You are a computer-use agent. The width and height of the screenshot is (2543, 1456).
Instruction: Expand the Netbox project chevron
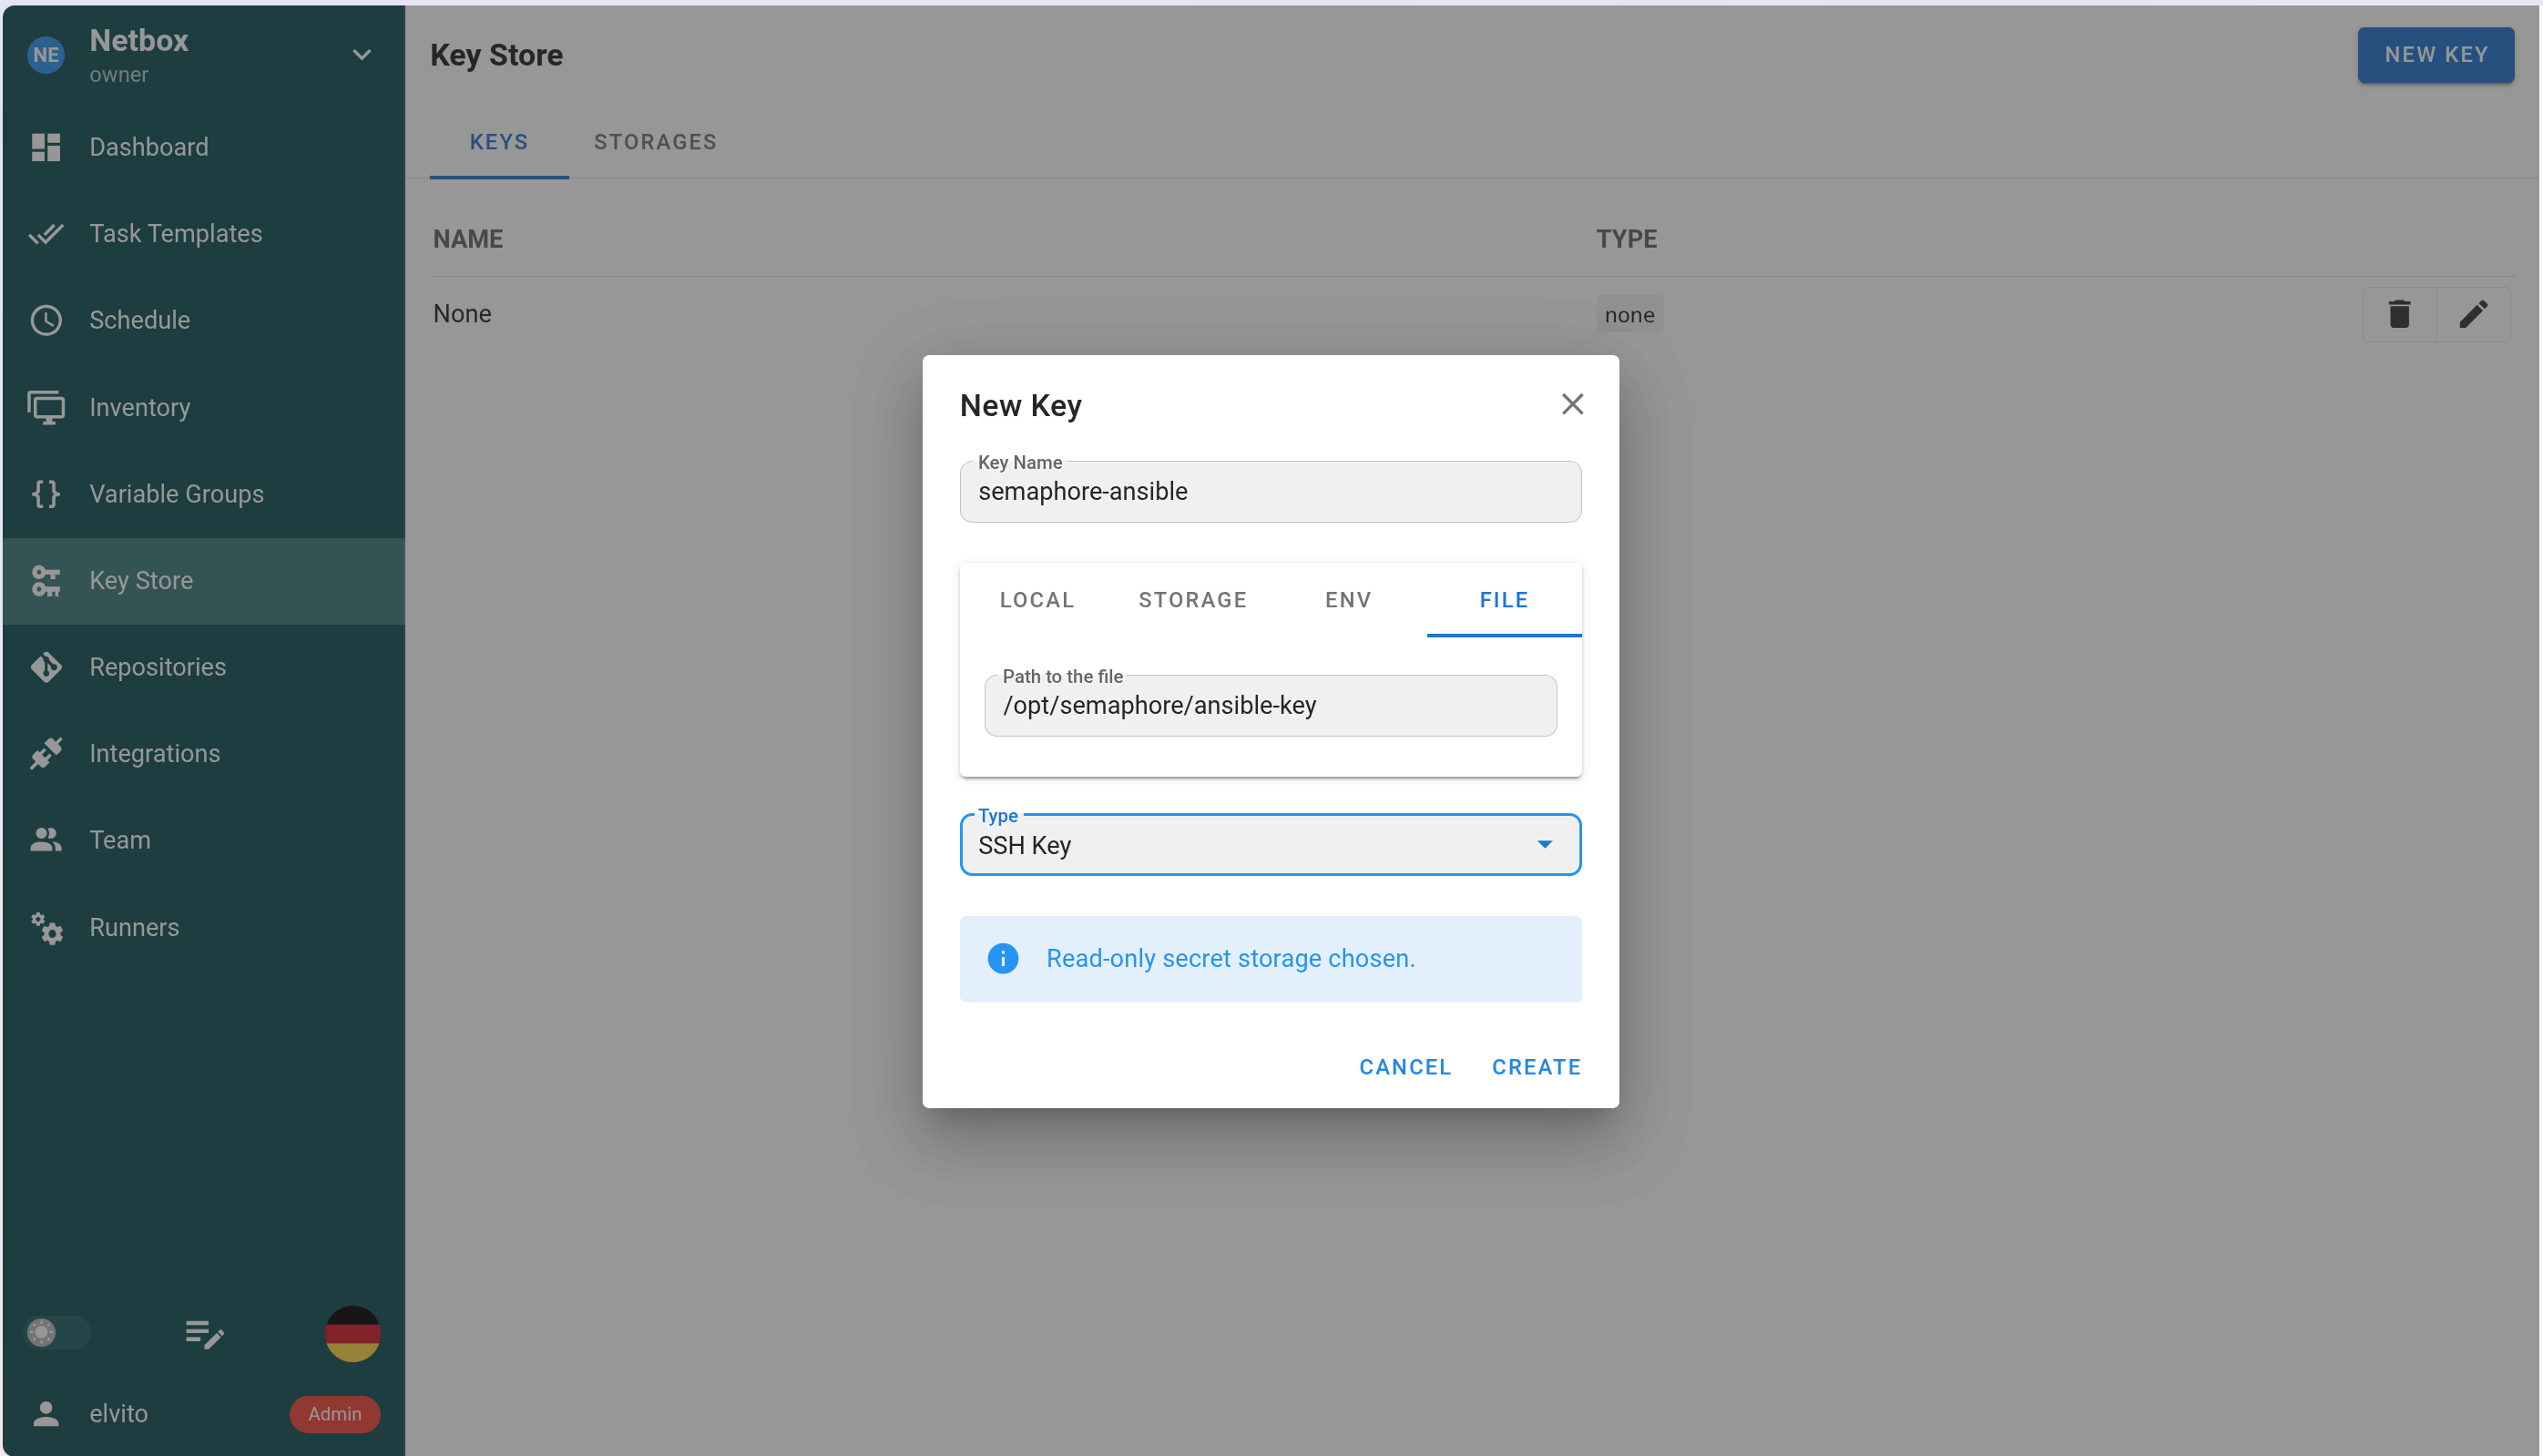click(362, 55)
